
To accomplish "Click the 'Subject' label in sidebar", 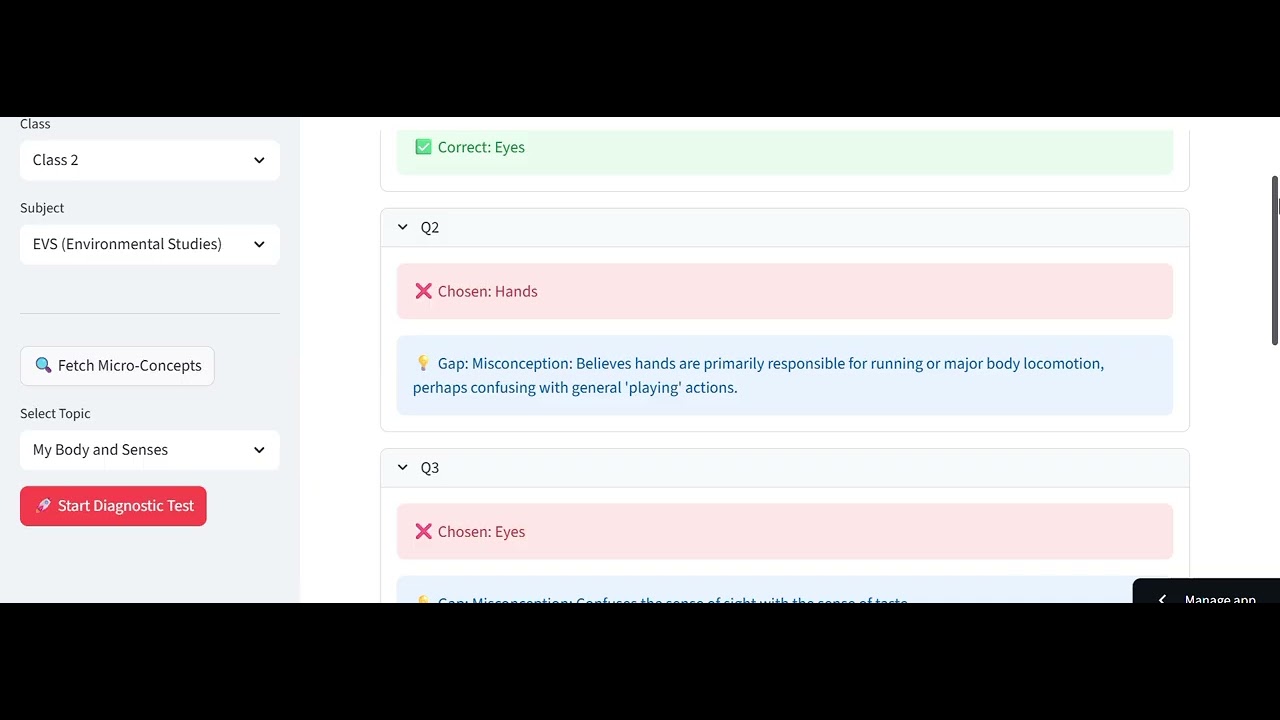I will point(42,208).
